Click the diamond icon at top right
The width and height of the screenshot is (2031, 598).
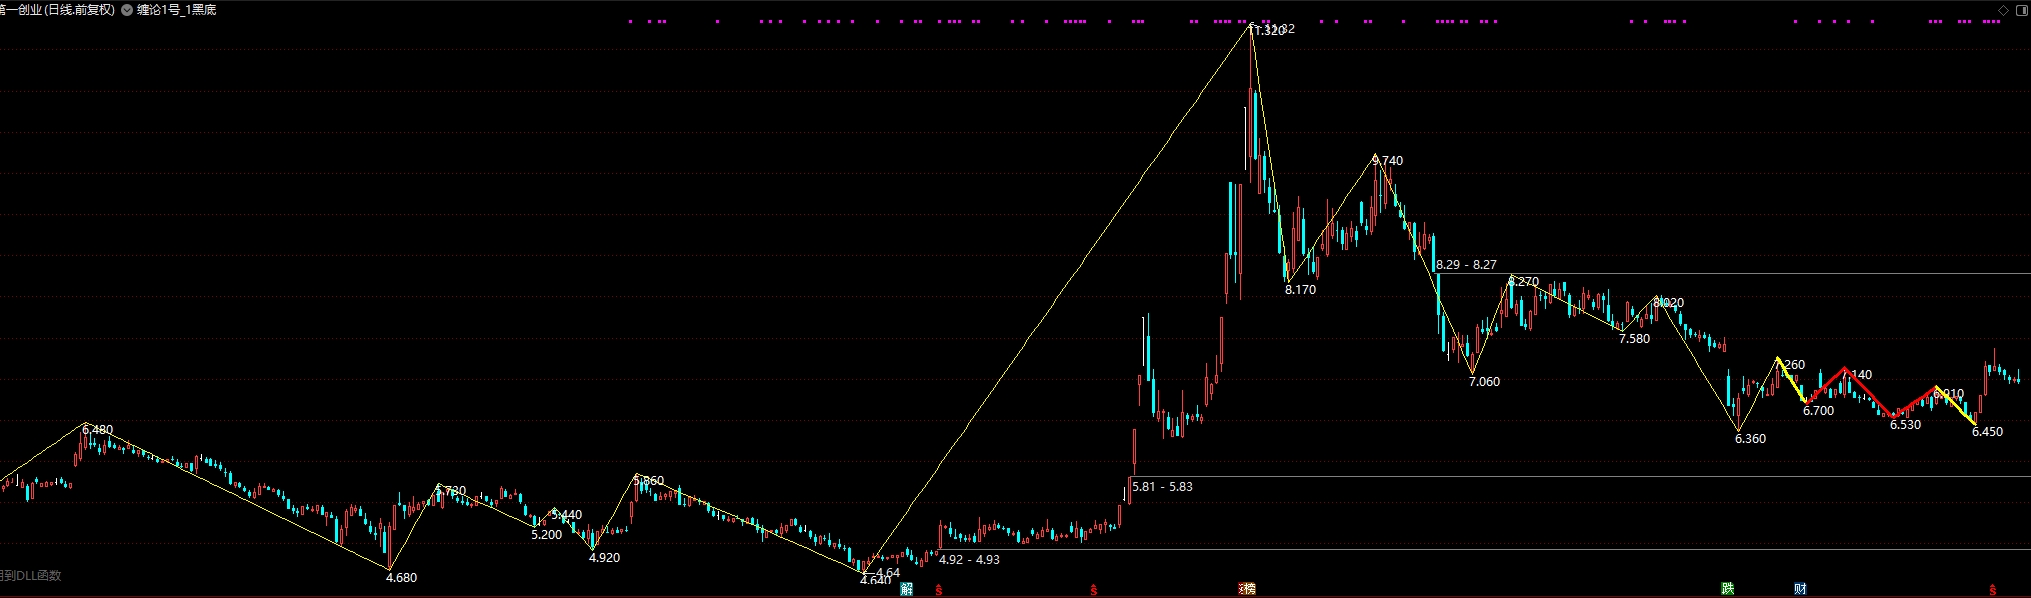(2004, 10)
